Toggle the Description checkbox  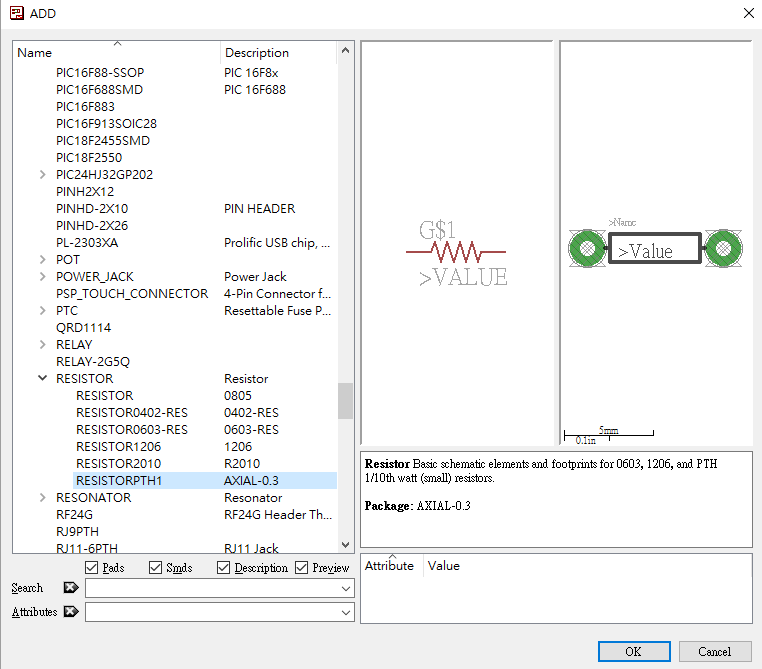tap(224, 568)
